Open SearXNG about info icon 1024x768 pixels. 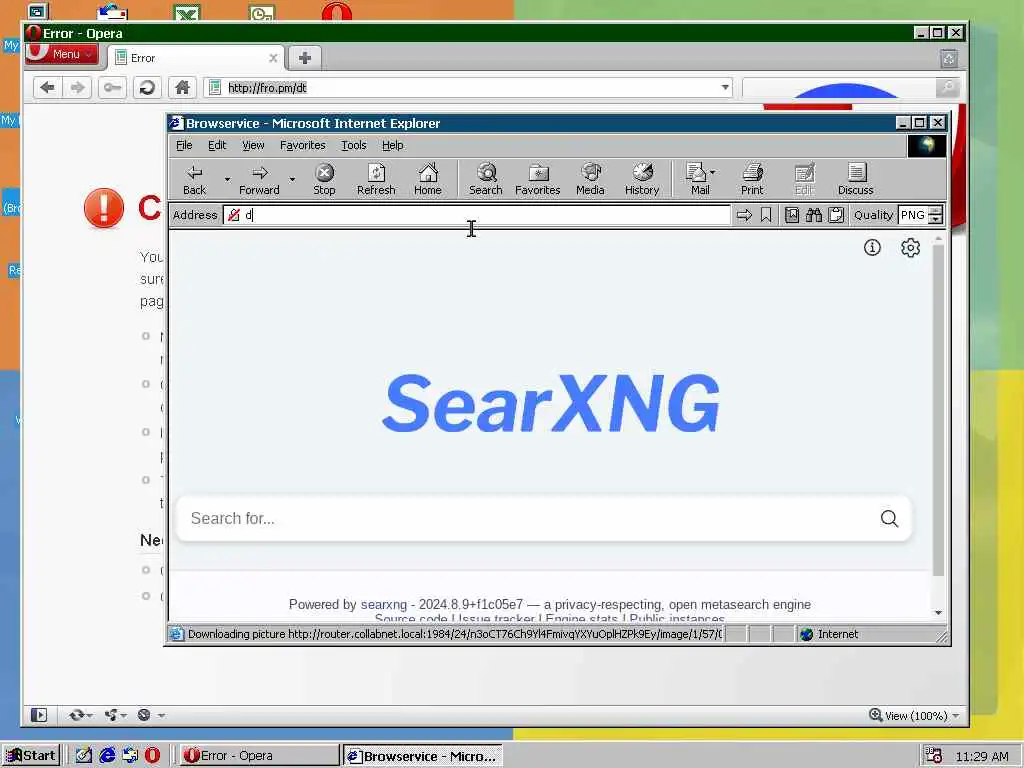point(872,248)
